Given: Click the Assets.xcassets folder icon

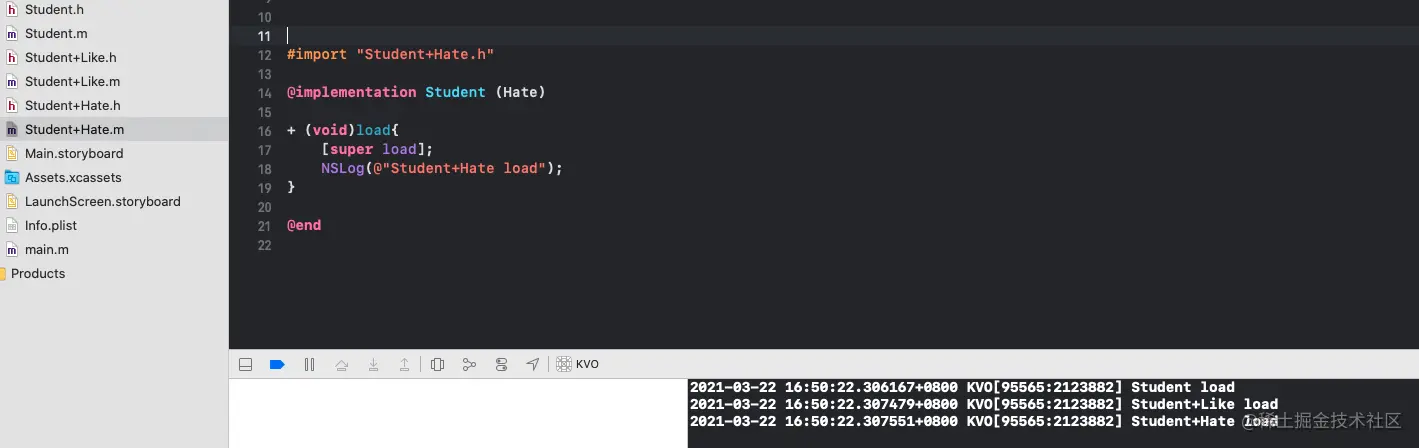Looking at the screenshot, I should pyautogui.click(x=12, y=177).
